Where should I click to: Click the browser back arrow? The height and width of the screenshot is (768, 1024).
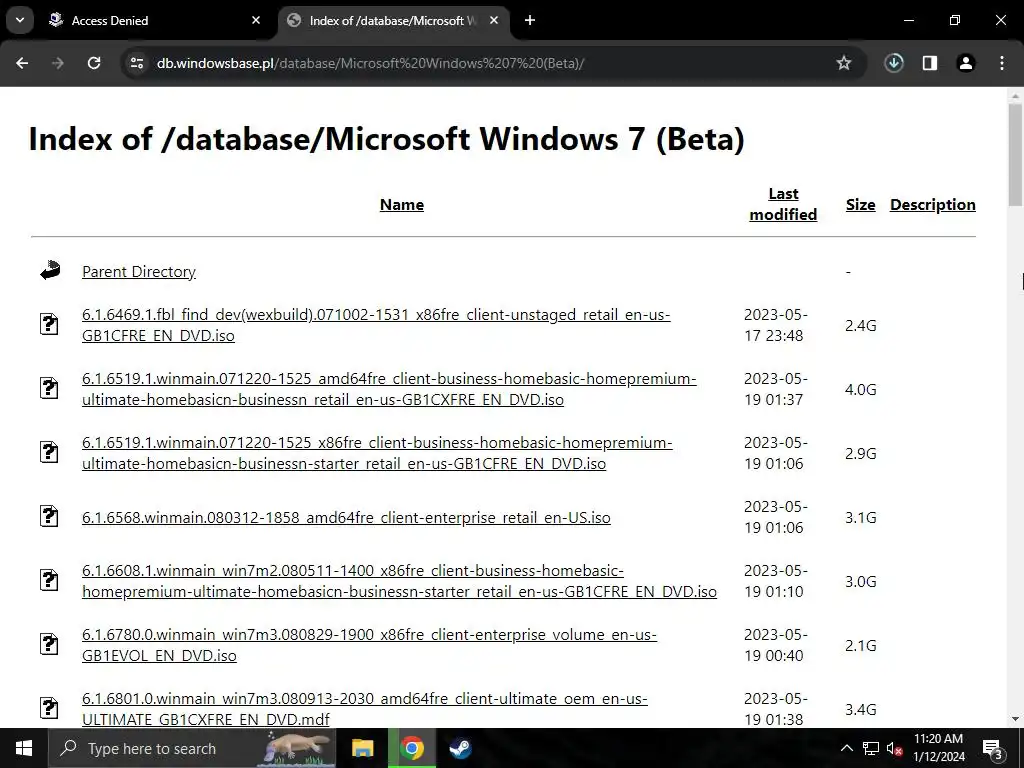[22, 63]
